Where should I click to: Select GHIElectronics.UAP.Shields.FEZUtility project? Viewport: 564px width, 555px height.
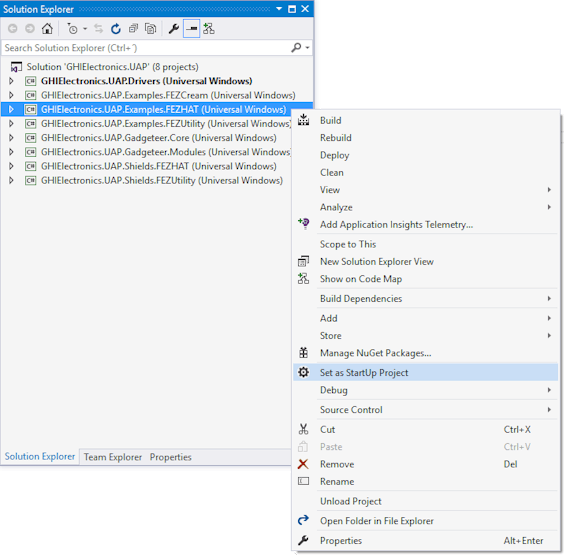(x=162, y=180)
